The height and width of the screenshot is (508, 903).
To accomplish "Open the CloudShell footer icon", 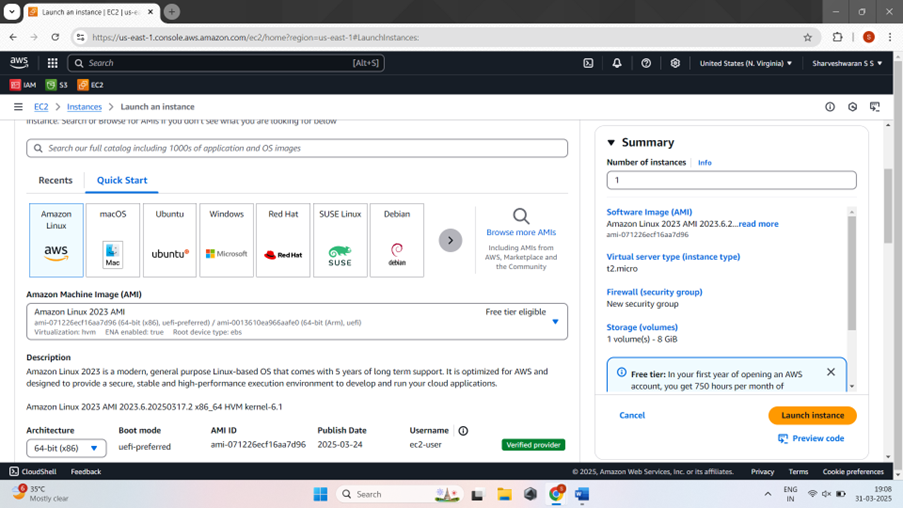I will pos(14,471).
